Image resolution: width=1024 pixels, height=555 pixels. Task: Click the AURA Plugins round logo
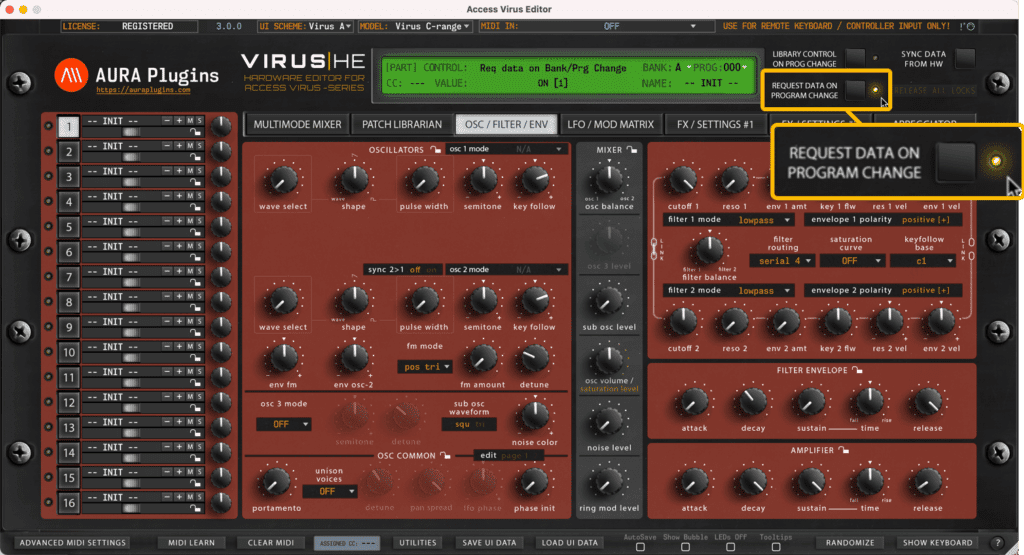(71, 75)
